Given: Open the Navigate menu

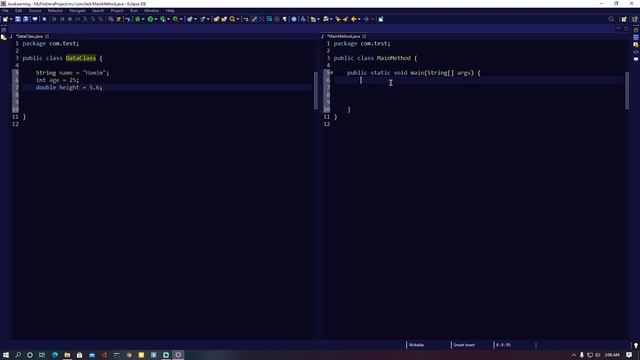Looking at the screenshot, I should [78, 11].
